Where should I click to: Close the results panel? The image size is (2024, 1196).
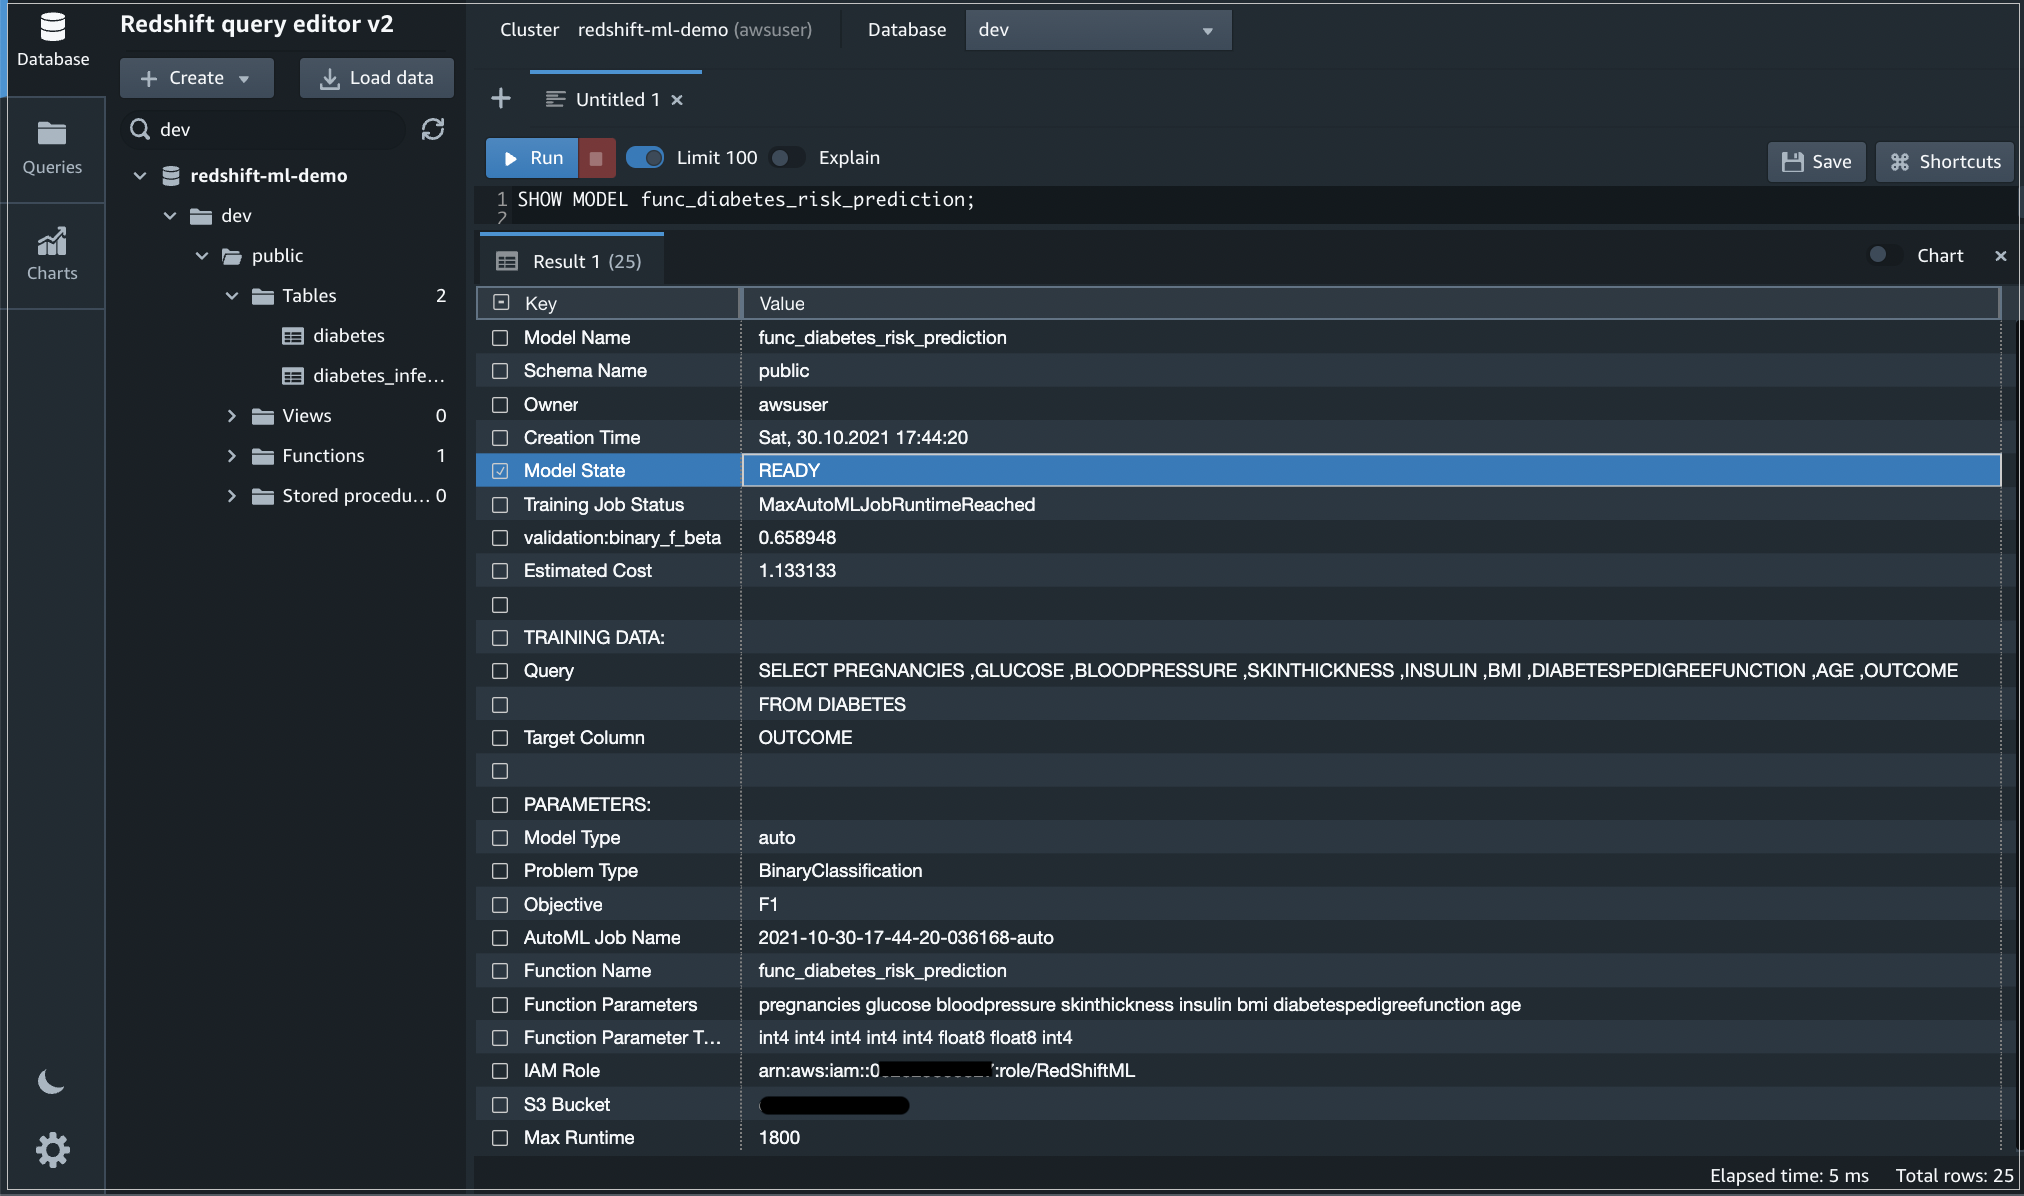tap(2000, 256)
